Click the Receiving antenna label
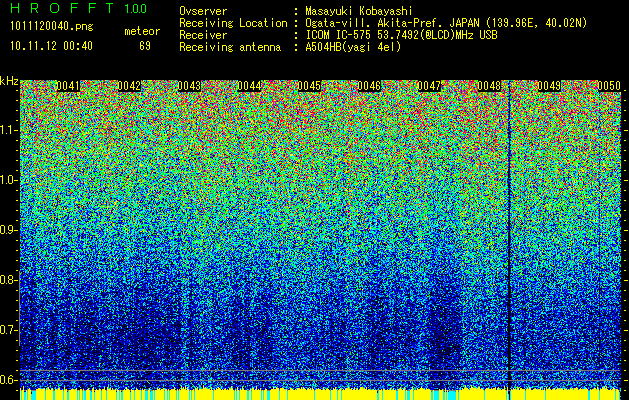Image resolution: width=629 pixels, height=400 pixels. pos(230,47)
